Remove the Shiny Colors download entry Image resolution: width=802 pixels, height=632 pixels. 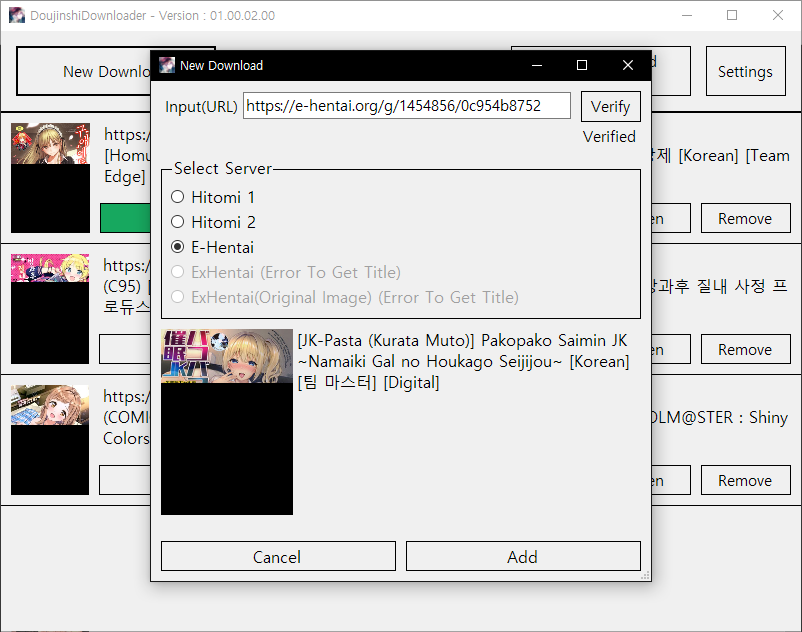point(745,481)
